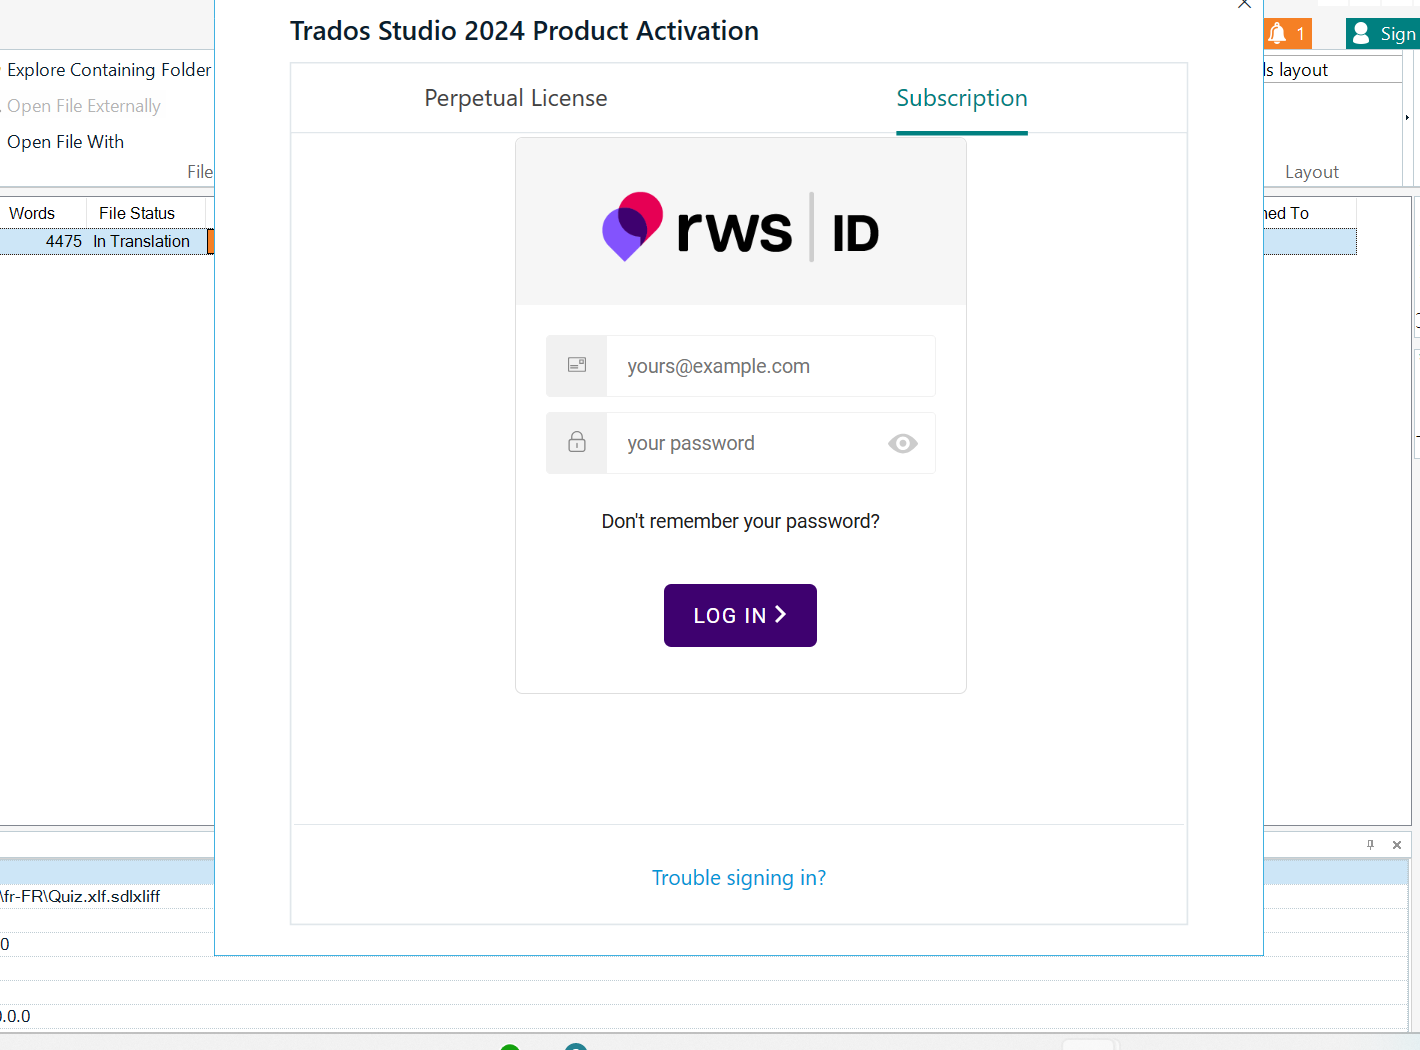Image resolution: width=1420 pixels, height=1050 pixels.
Task: Open 'Don't remember your password?' link
Action: point(740,521)
